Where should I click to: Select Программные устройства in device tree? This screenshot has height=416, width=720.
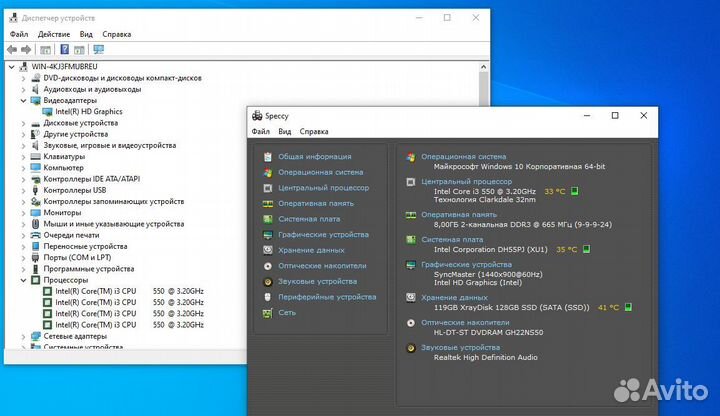tap(89, 269)
